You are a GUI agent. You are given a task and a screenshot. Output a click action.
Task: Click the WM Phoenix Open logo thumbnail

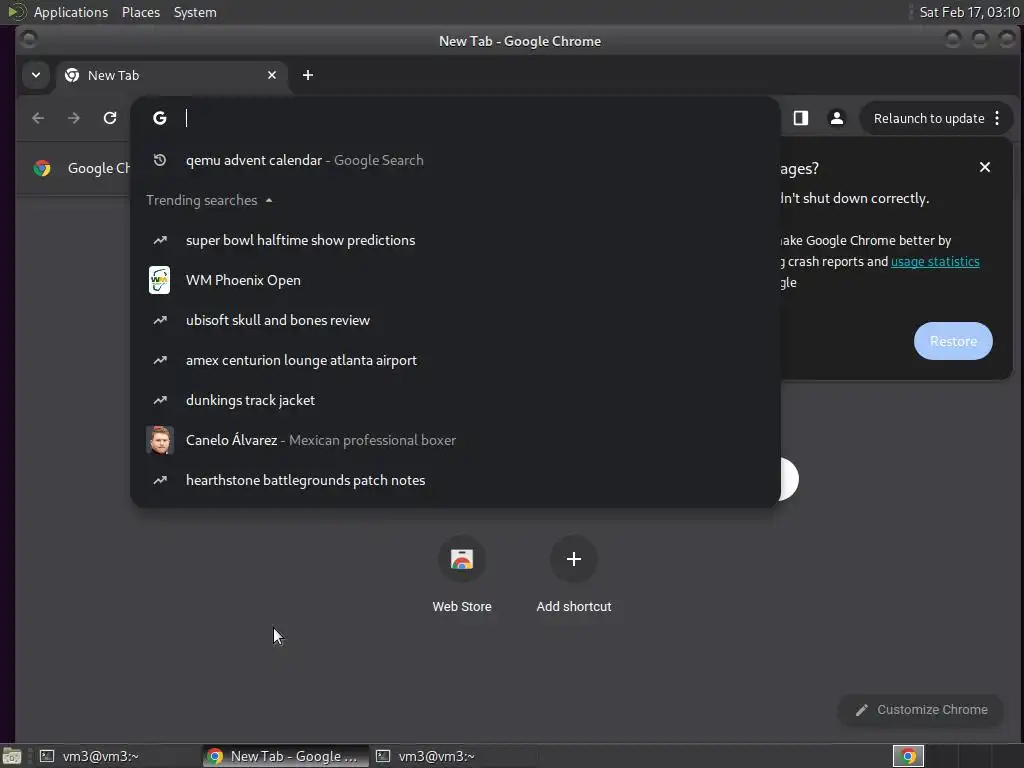click(160, 280)
